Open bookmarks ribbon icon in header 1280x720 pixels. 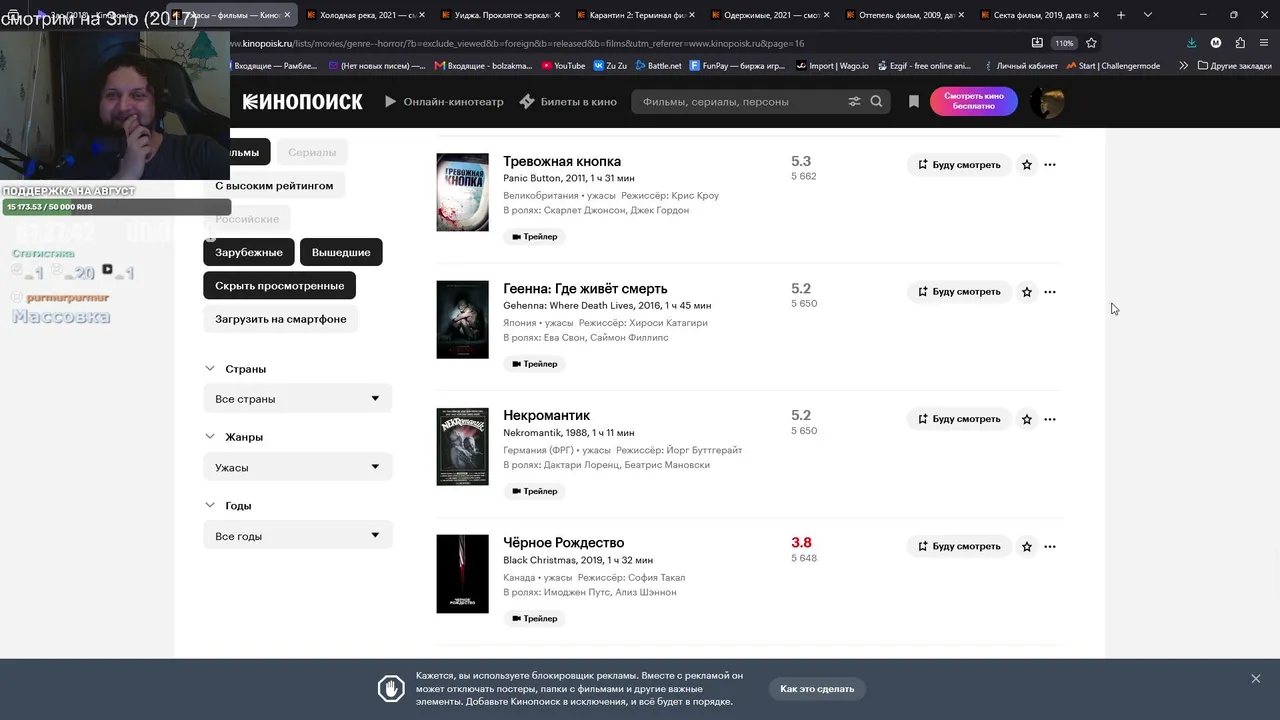[x=913, y=102]
